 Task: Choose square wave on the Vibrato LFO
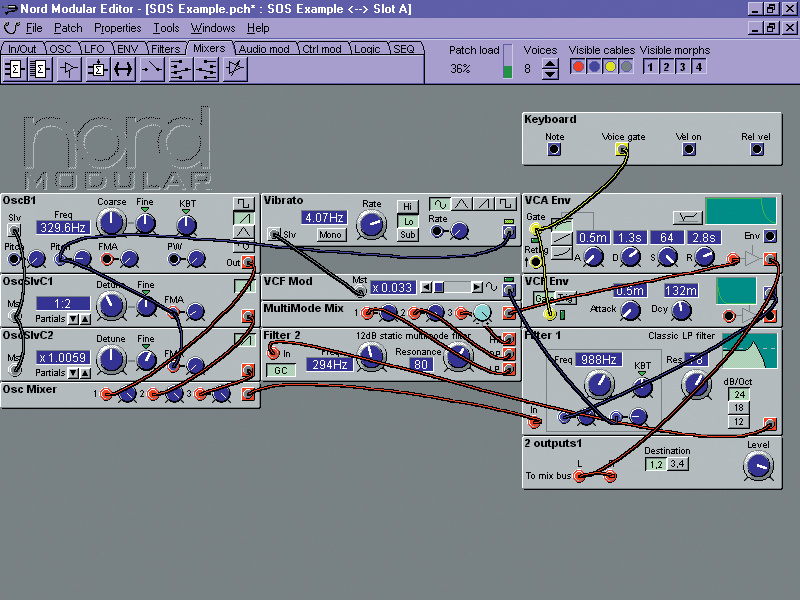click(x=505, y=205)
